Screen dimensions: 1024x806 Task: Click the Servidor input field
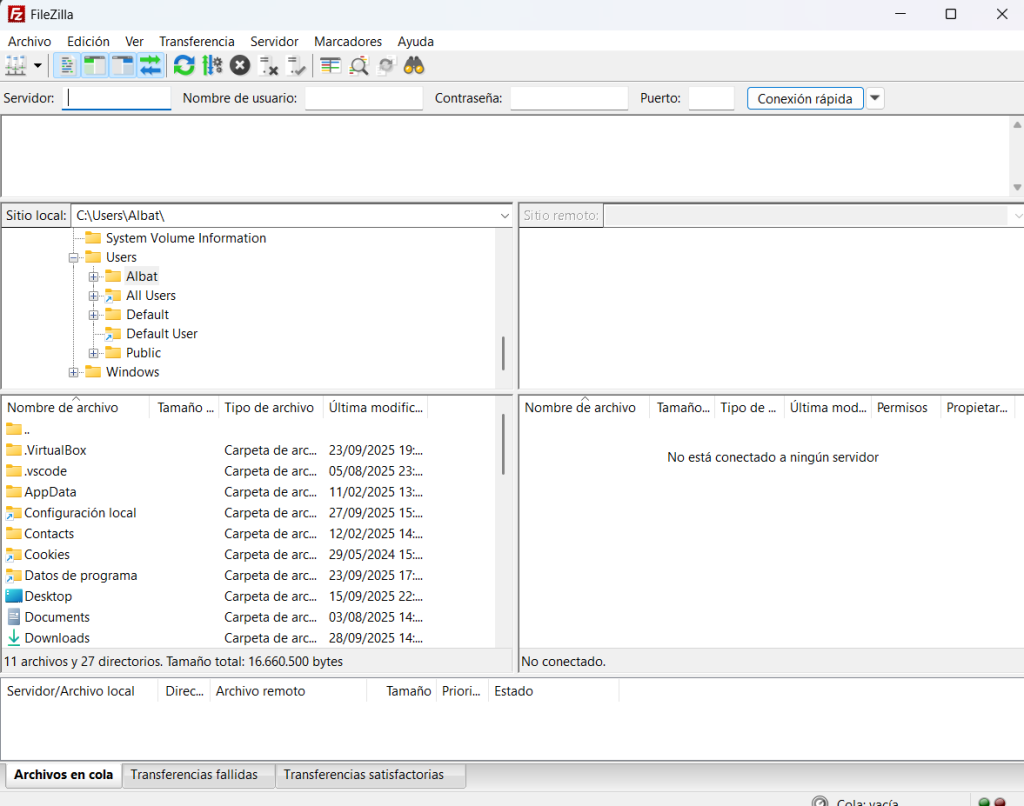tap(117, 98)
